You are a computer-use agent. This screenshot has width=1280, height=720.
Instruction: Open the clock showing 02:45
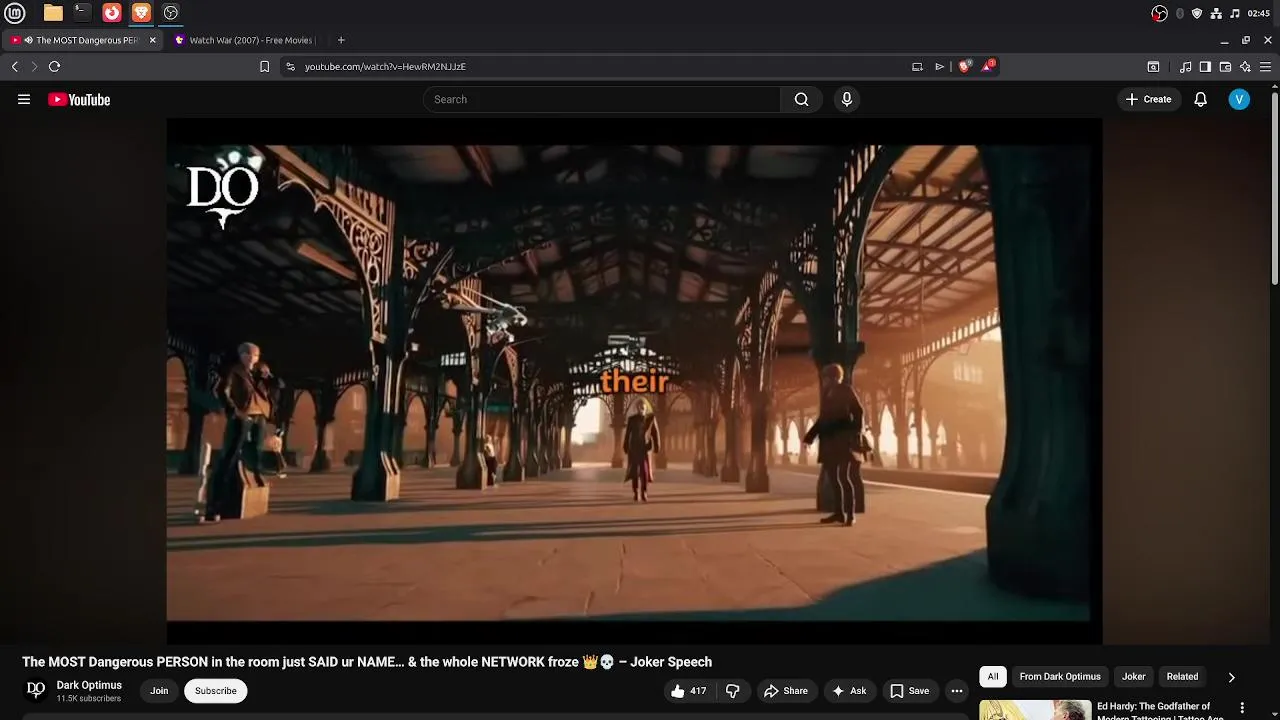tap(1259, 13)
